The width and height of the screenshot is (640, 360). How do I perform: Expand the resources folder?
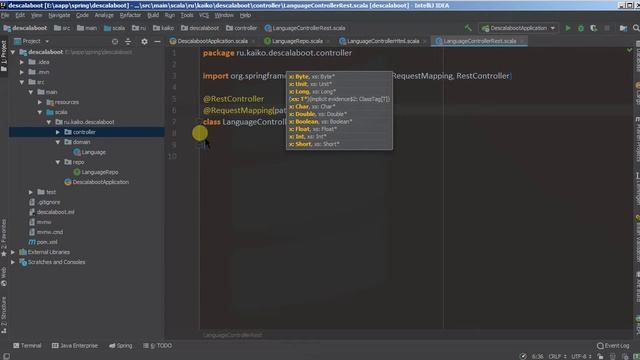40,102
